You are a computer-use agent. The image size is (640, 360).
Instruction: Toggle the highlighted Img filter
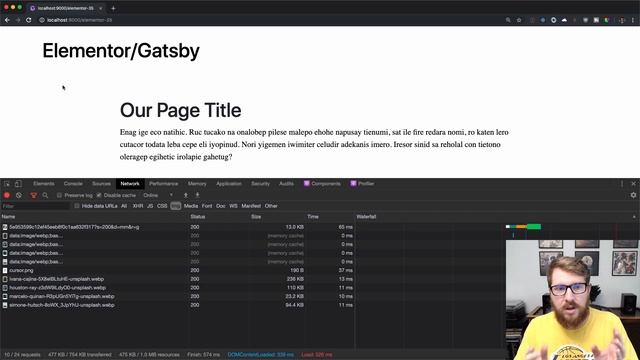[176, 206]
